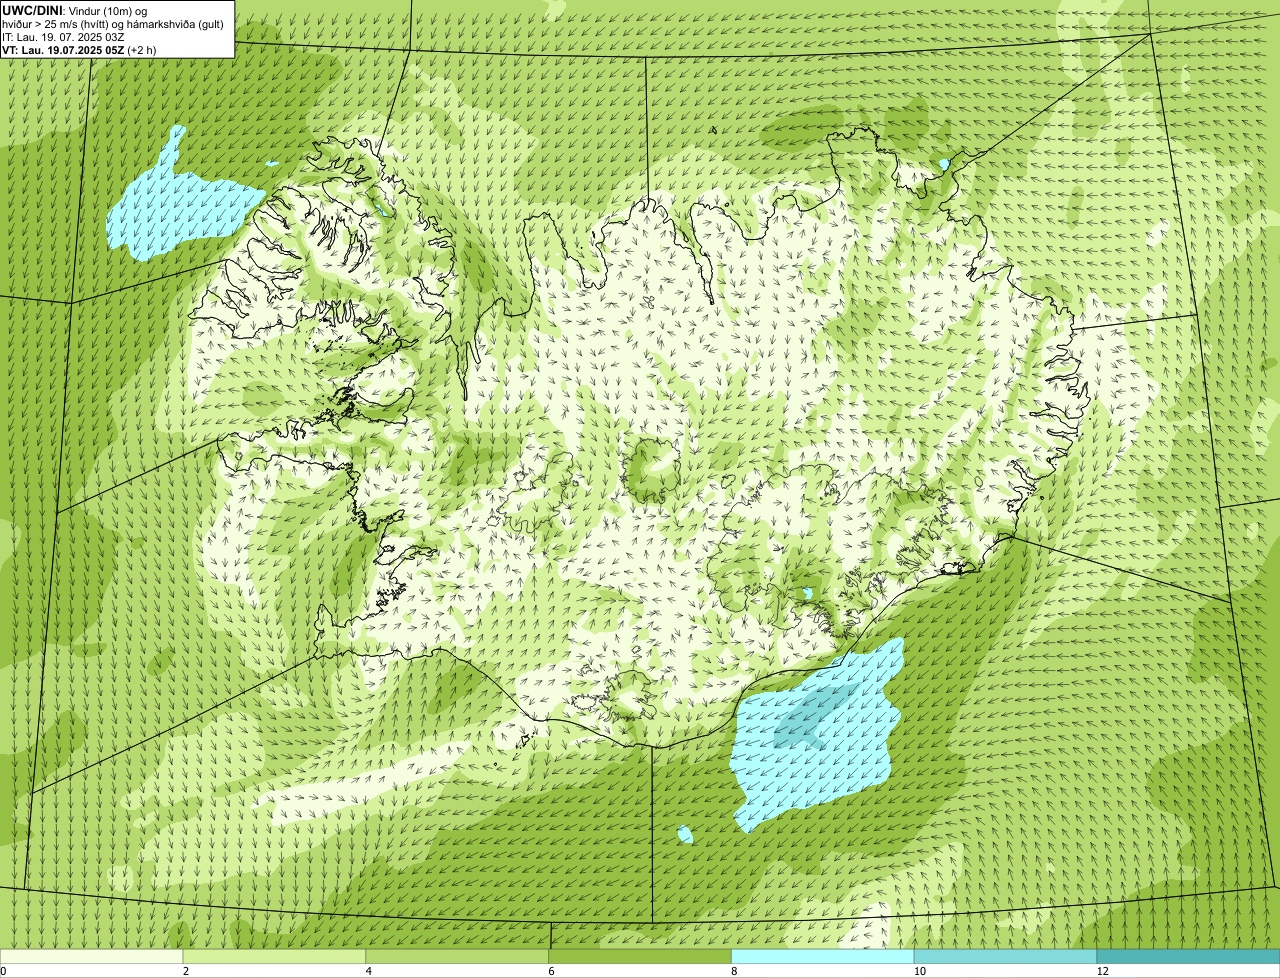Image resolution: width=1280 pixels, height=978 pixels.
Task: Click the "12" tick label on color scale
Action: [x=1102, y=971]
